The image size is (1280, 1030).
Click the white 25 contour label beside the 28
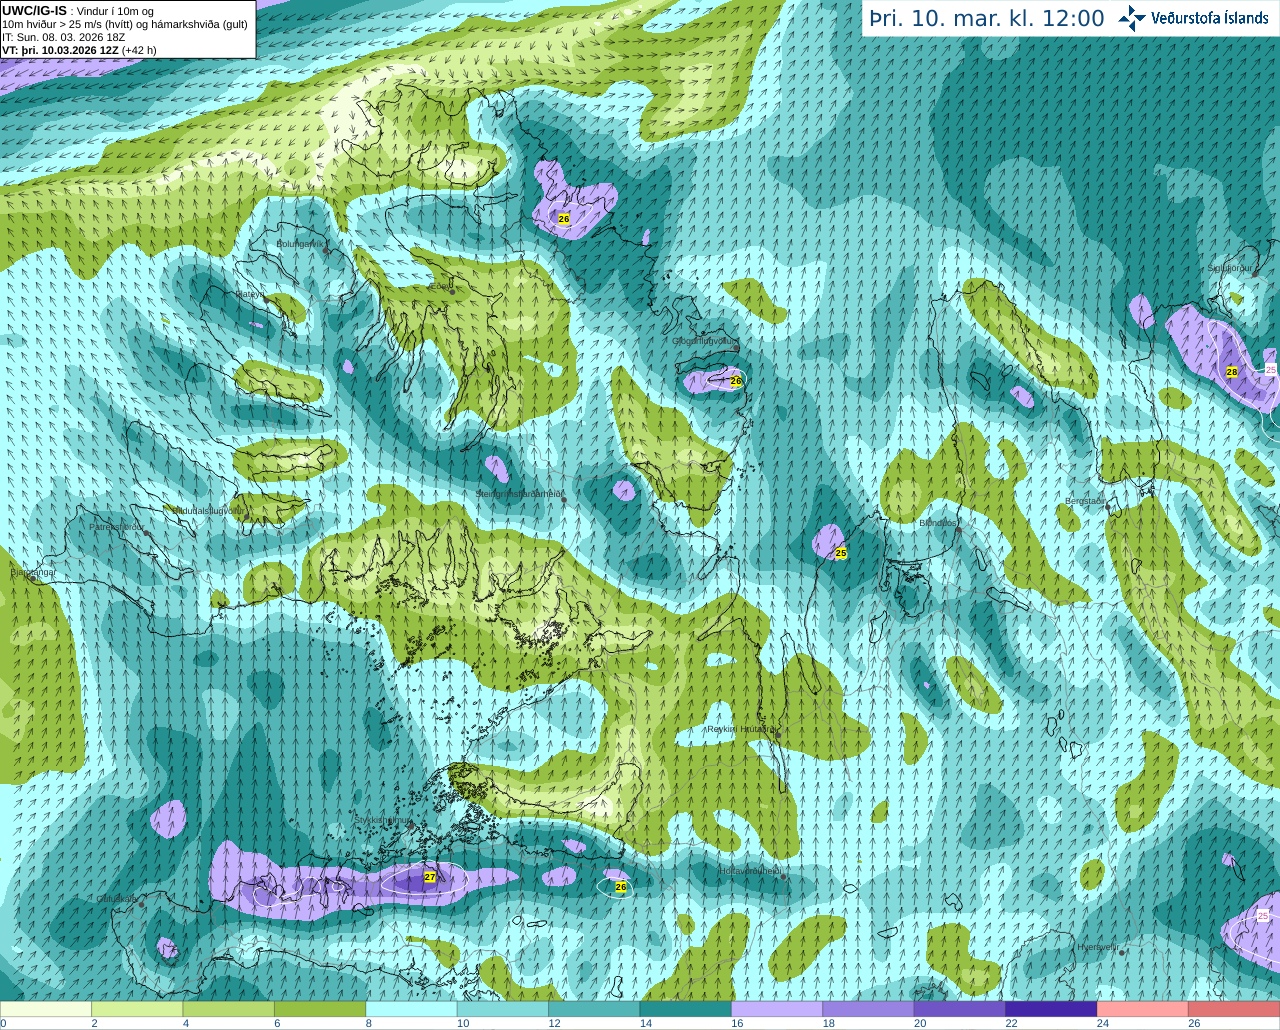1271,370
